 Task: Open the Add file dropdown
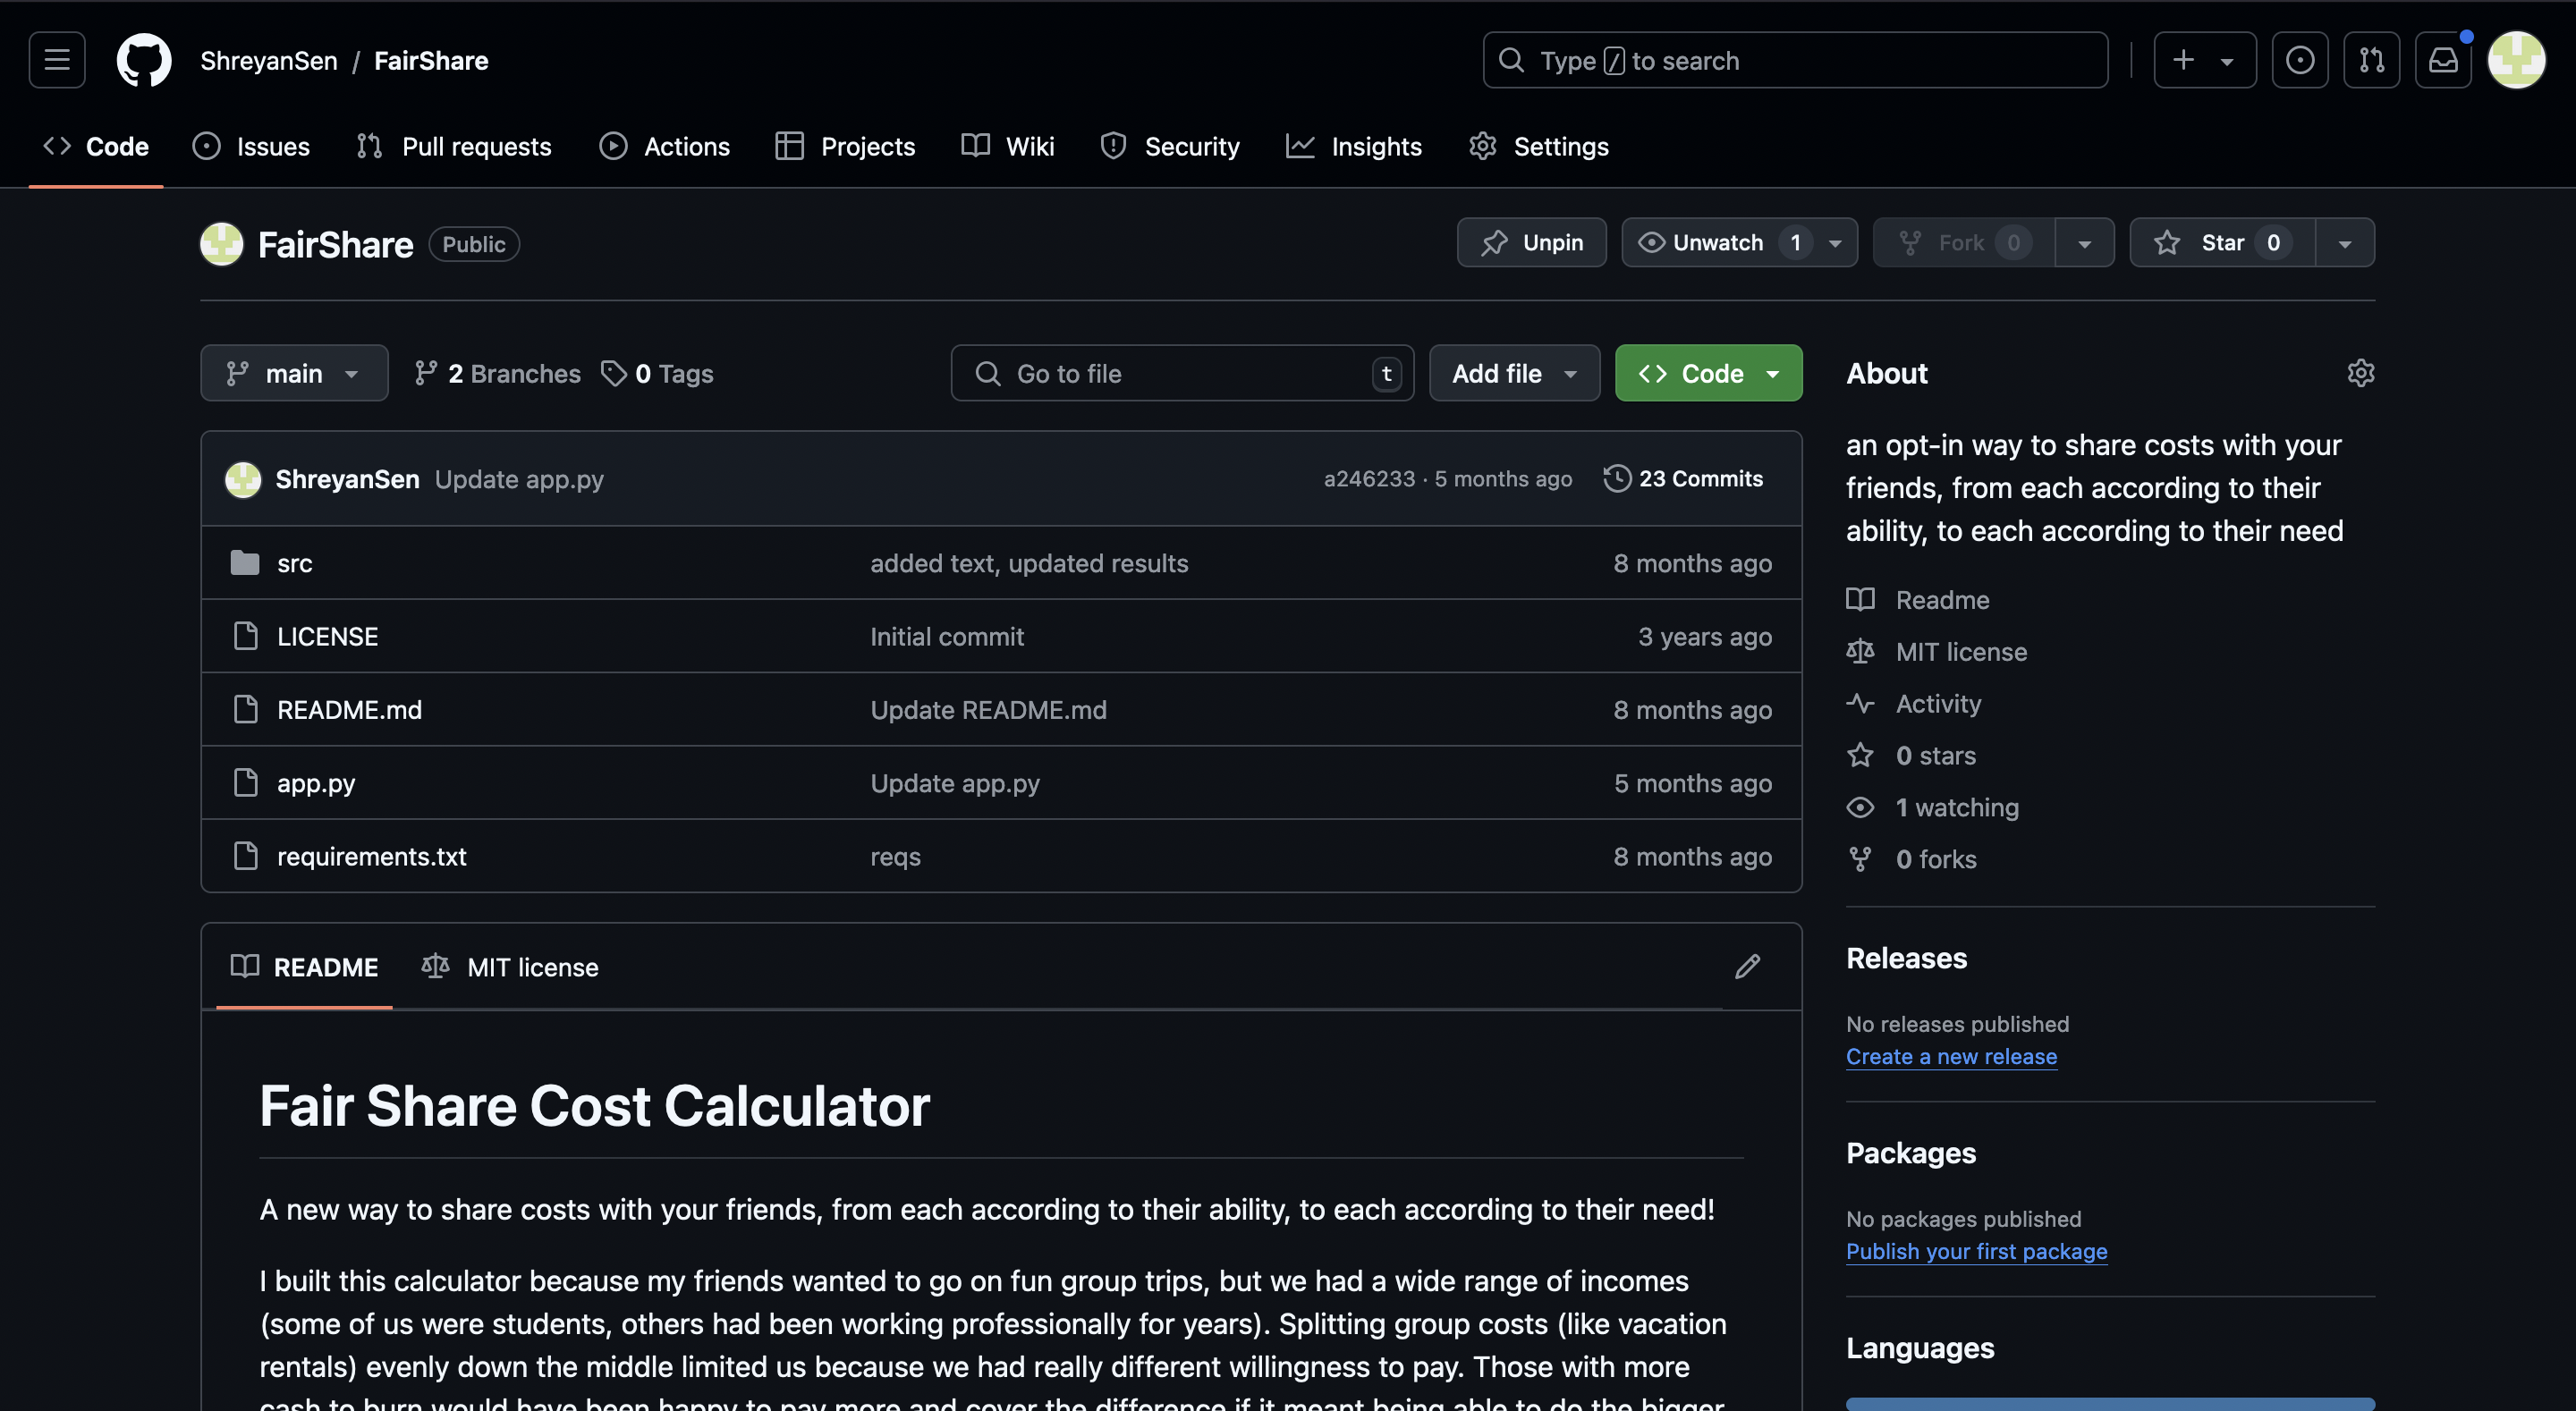(x=1514, y=374)
